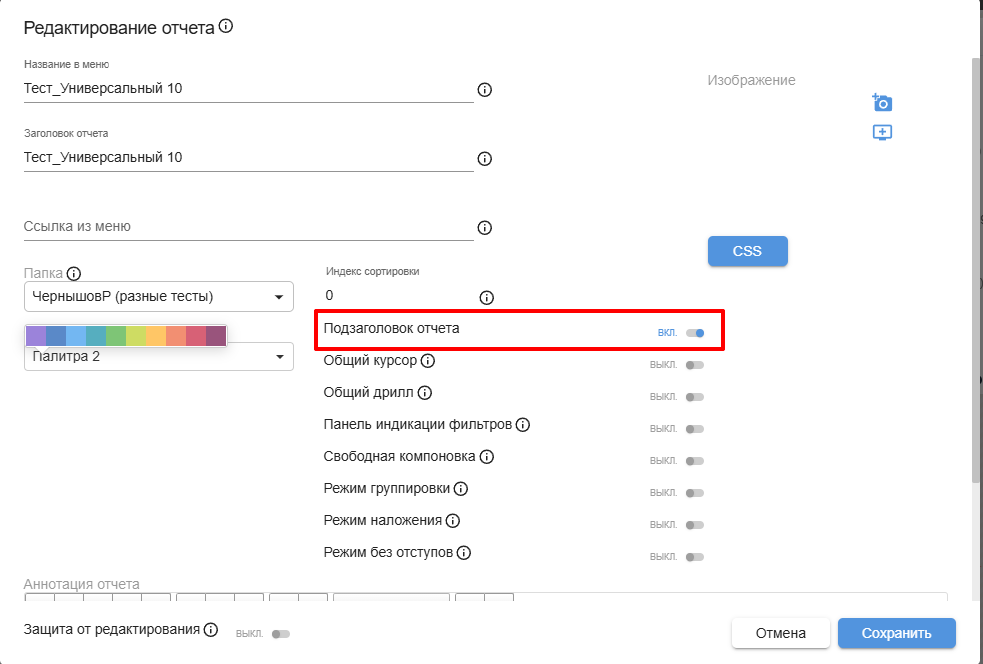Click info icon next to dialog title
The width and height of the screenshot is (983, 664).
pos(226,27)
